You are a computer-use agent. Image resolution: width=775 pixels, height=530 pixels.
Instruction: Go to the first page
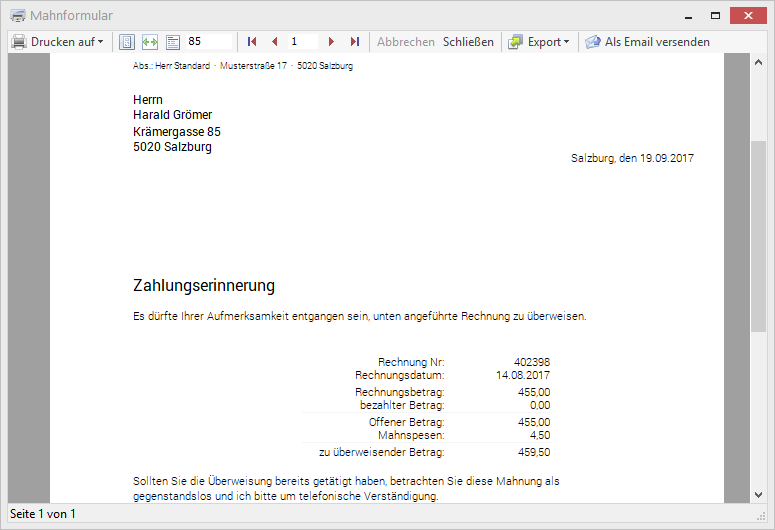tap(252, 42)
